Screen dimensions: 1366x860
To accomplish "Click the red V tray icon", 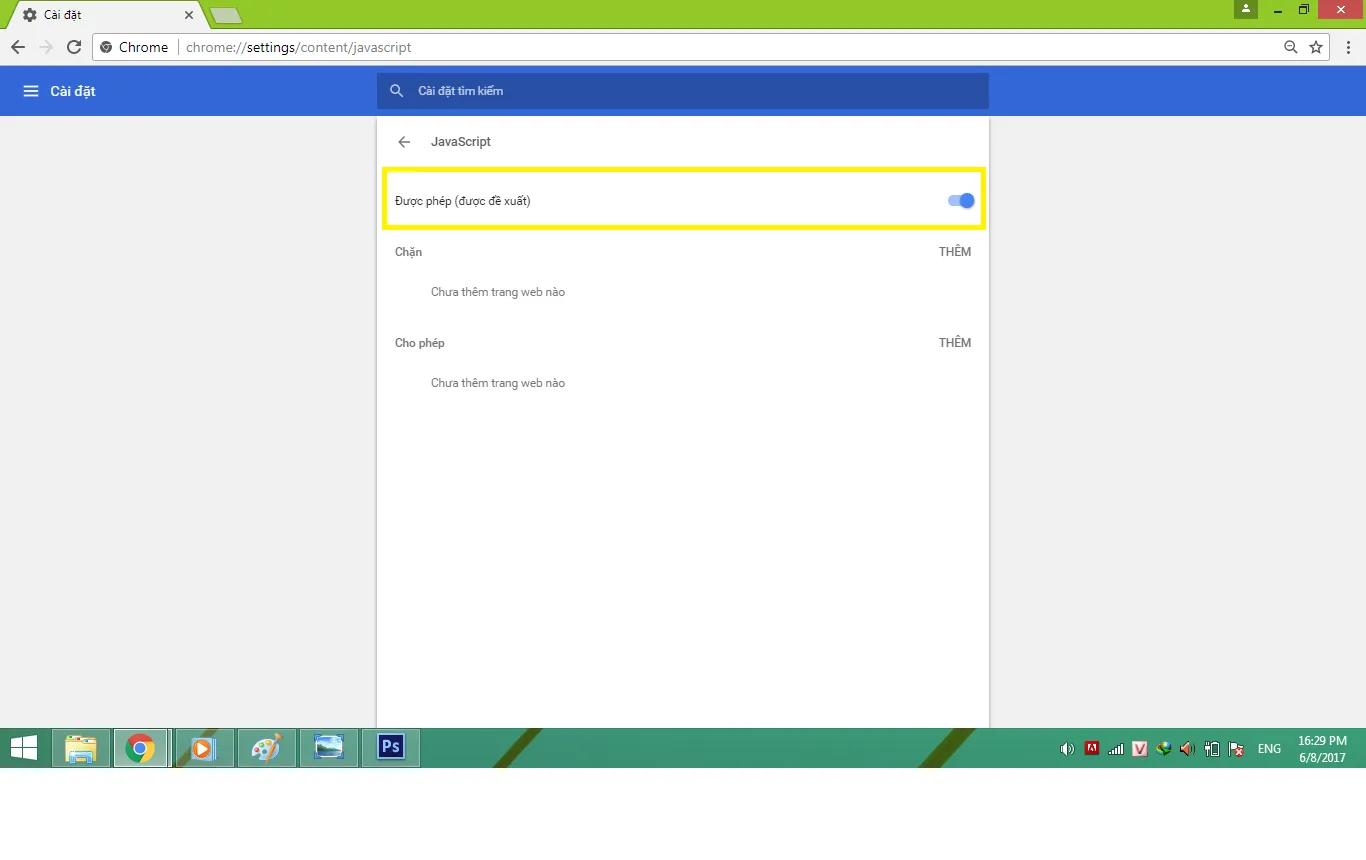I will point(1140,749).
